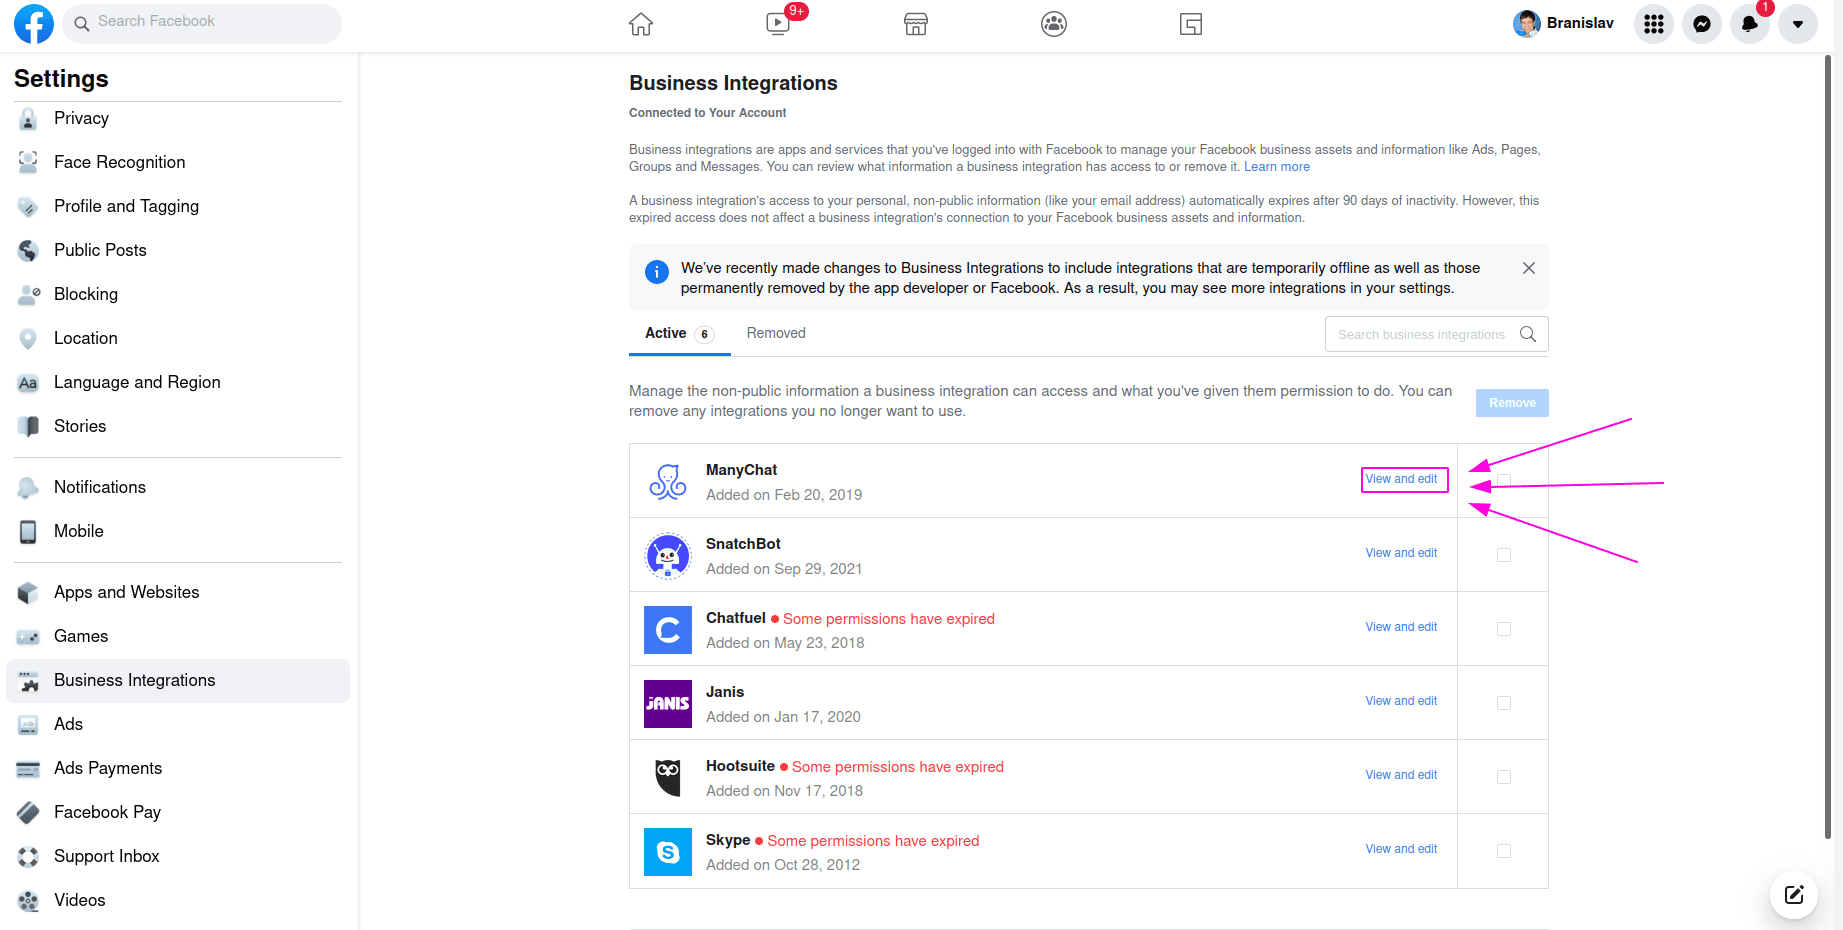Open Ads Payments settings
The height and width of the screenshot is (930, 1843).
pos(178,768)
